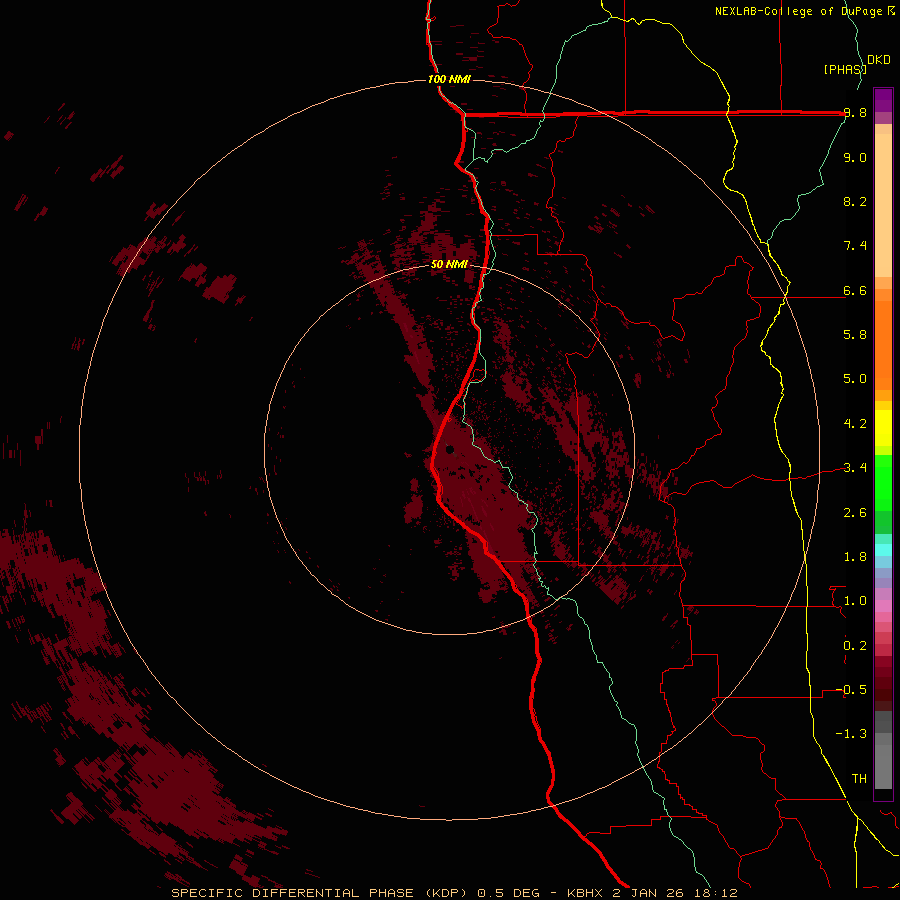Screen dimensions: 900x900
Task: Select the 8.2 legend value
Action: 855,201
